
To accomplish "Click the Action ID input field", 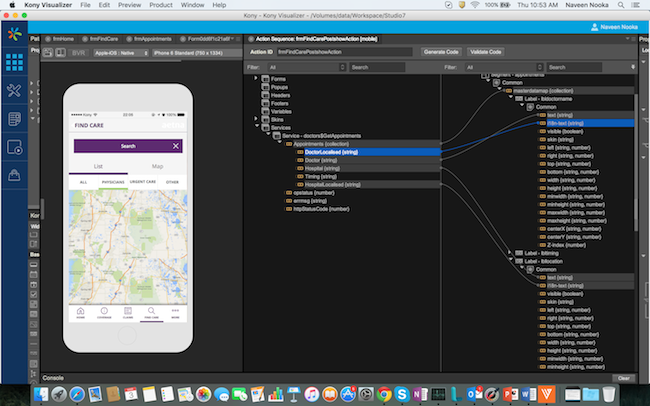I will pos(344,52).
